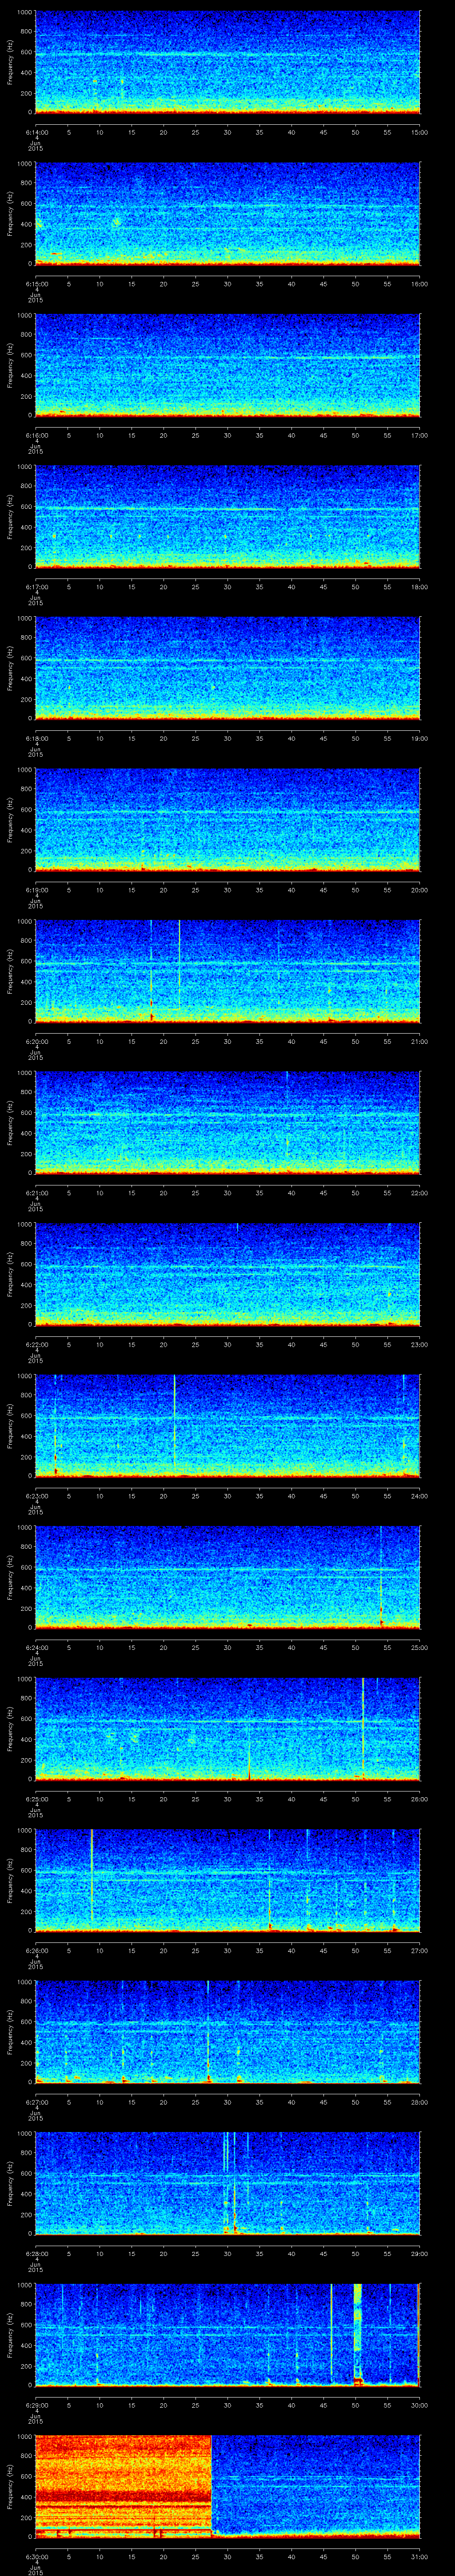Select the spectrogram panel starting at 6:21:00

pyautogui.click(x=227, y=1123)
